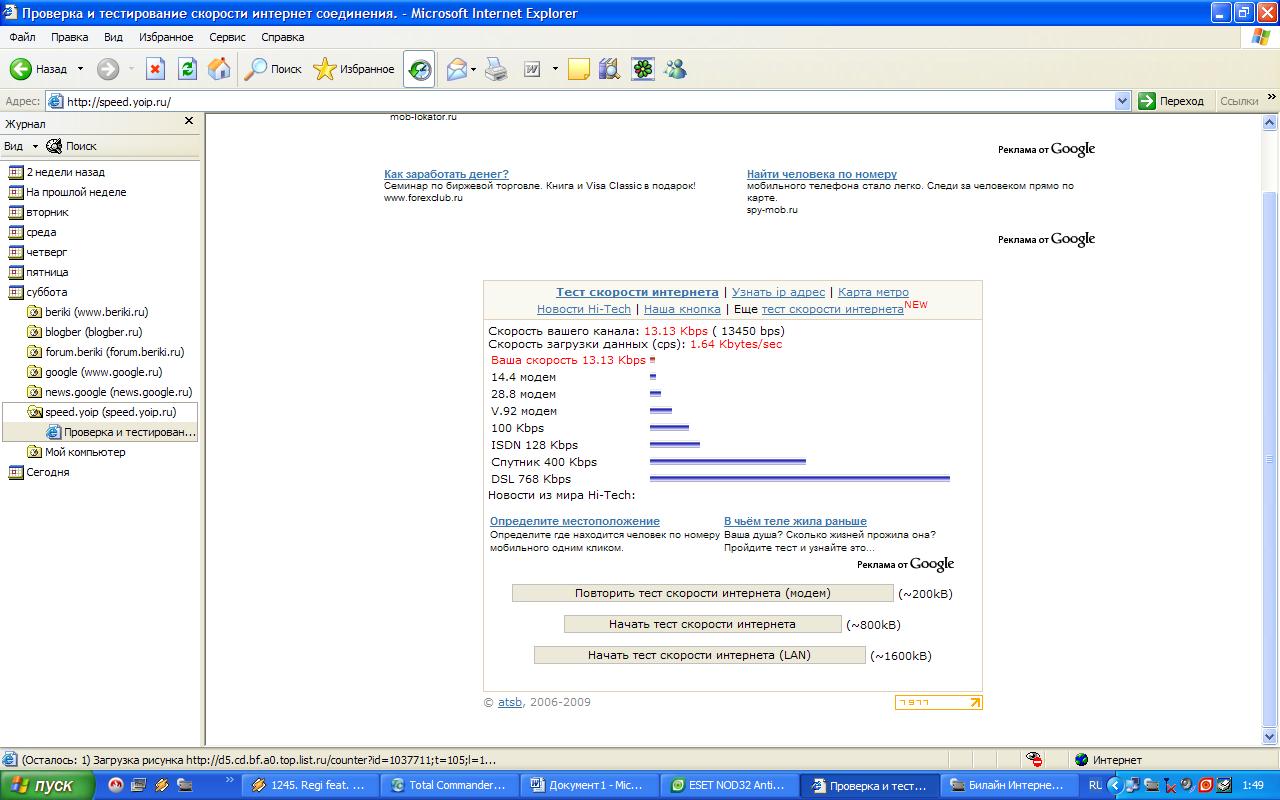Click the Print icon in toolbar
Viewport: 1280px width, 800px height.
click(496, 69)
